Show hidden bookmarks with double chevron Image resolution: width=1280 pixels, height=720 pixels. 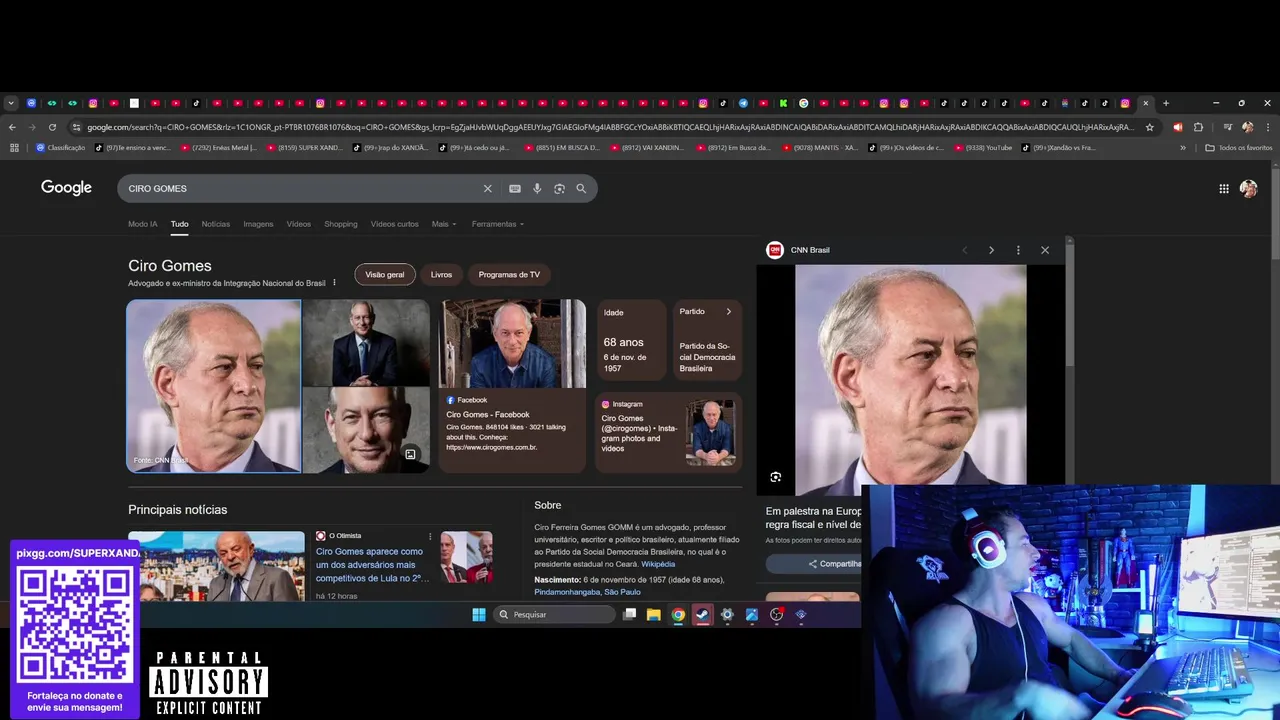coord(1183,148)
